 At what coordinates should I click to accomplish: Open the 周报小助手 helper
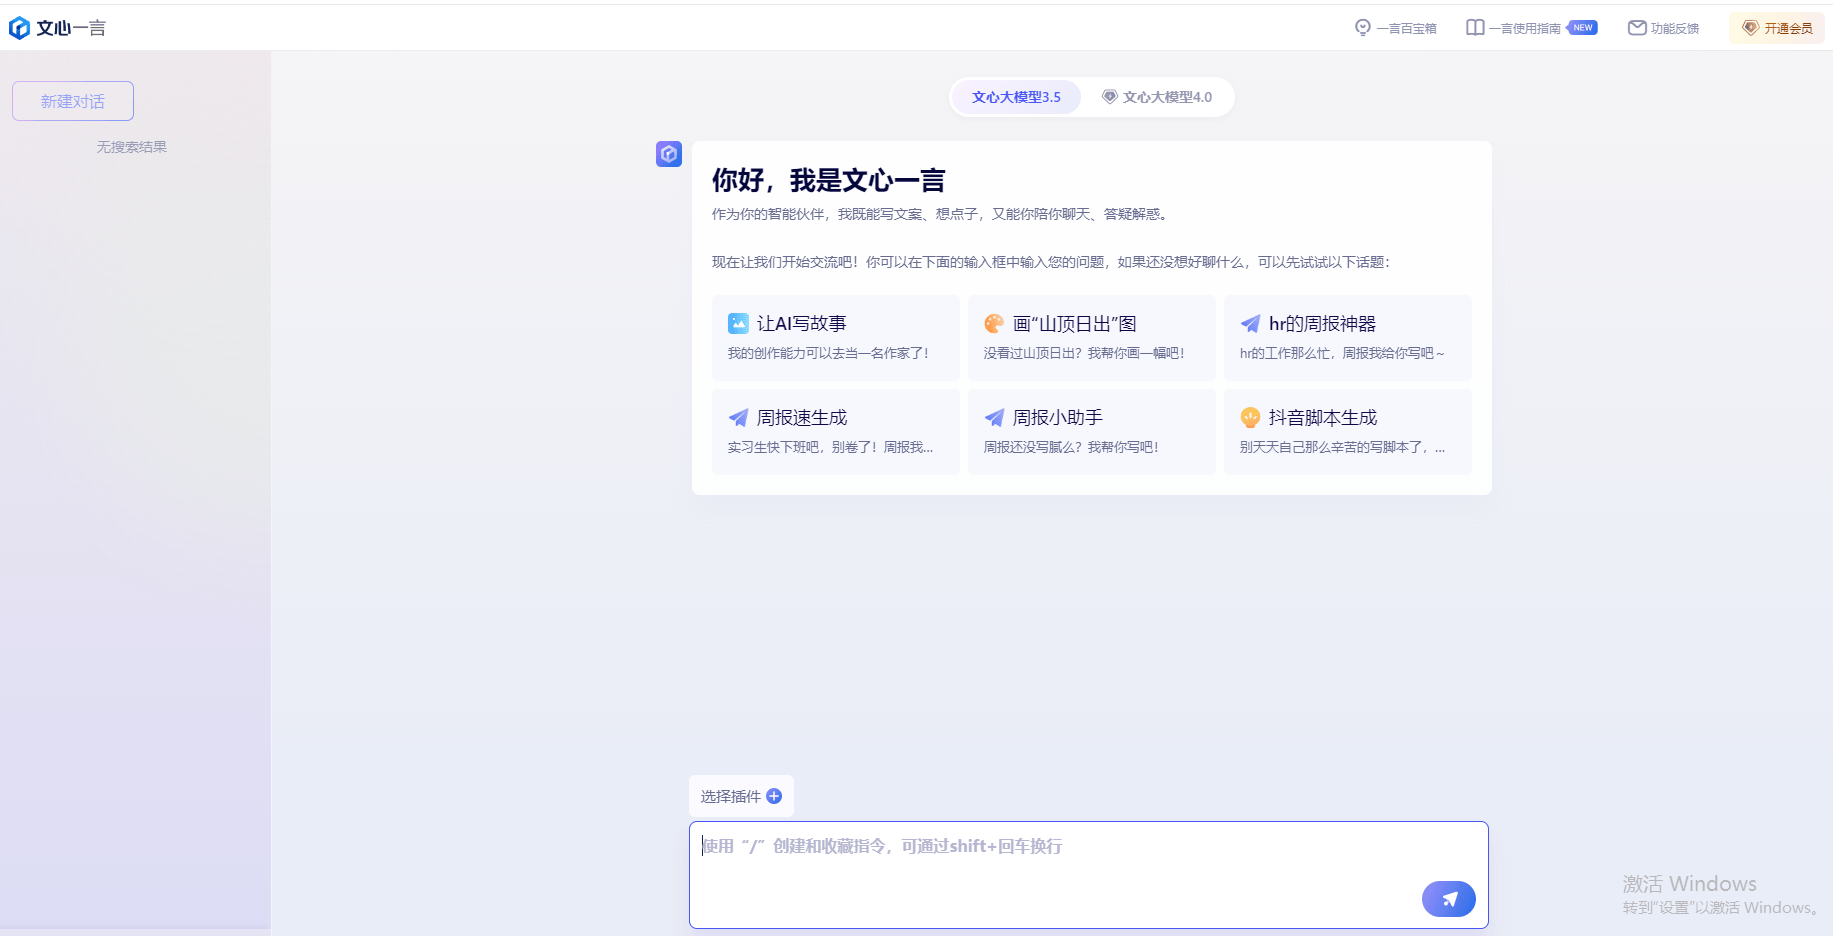tap(1091, 431)
